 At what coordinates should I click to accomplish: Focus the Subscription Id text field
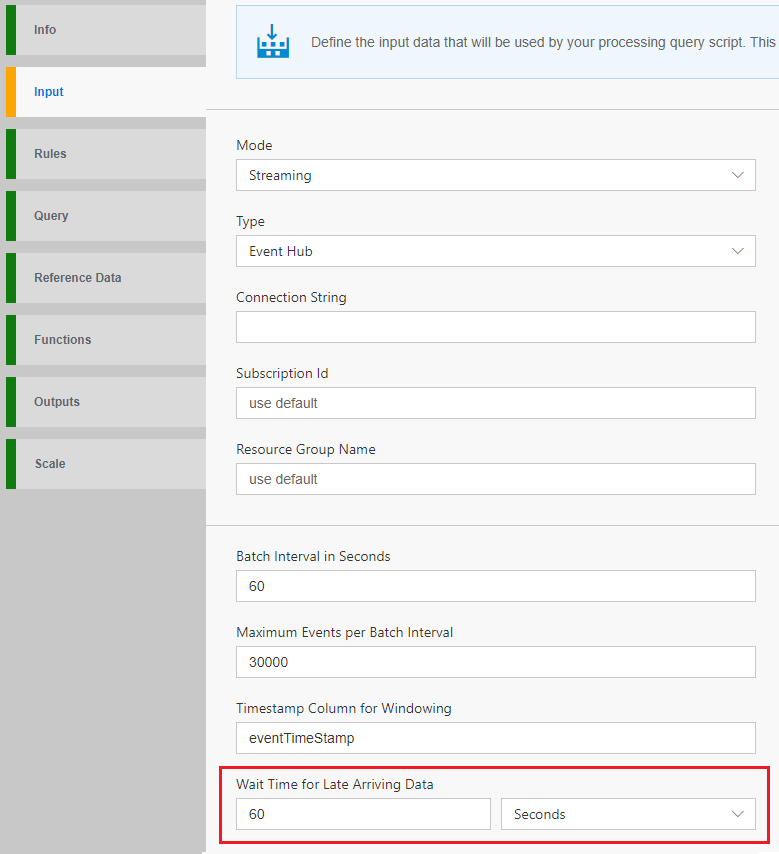click(x=495, y=403)
